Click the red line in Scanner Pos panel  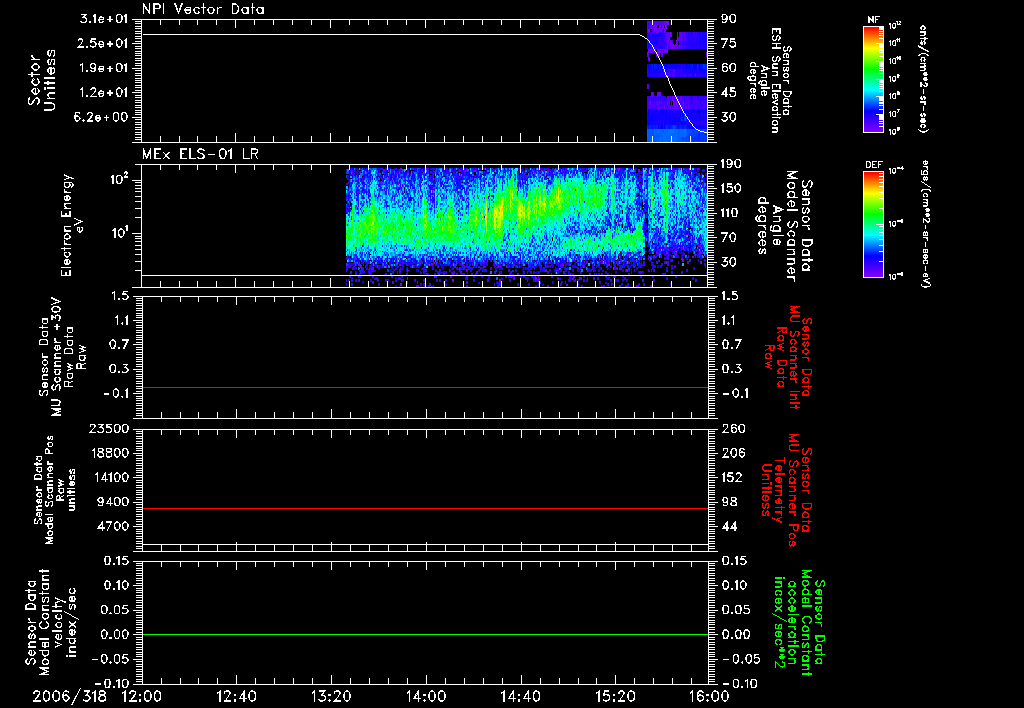[425, 508]
